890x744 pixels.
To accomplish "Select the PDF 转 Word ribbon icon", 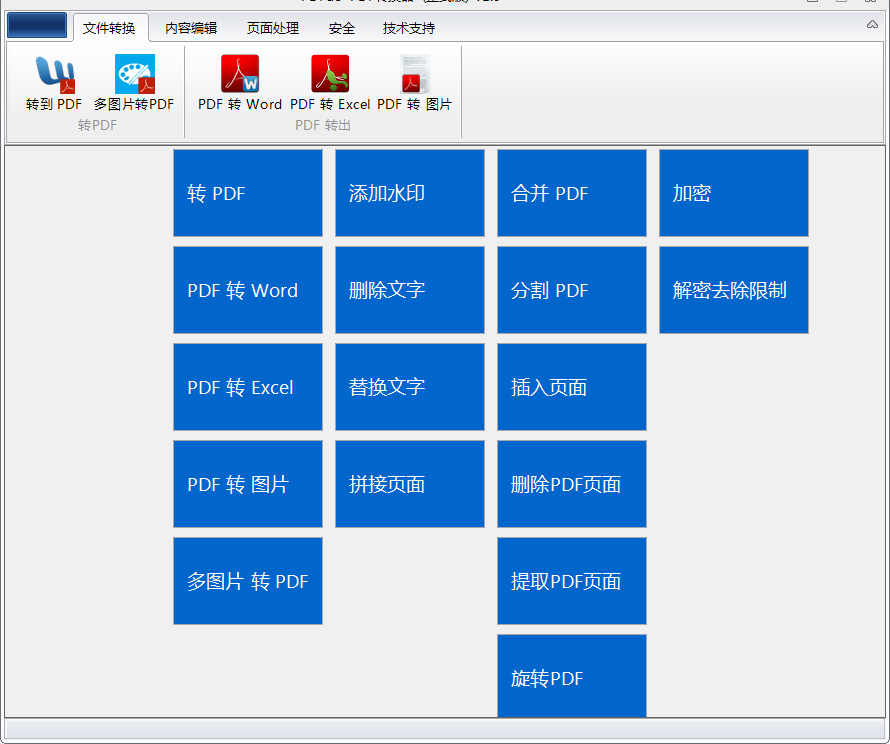I will [x=240, y=76].
